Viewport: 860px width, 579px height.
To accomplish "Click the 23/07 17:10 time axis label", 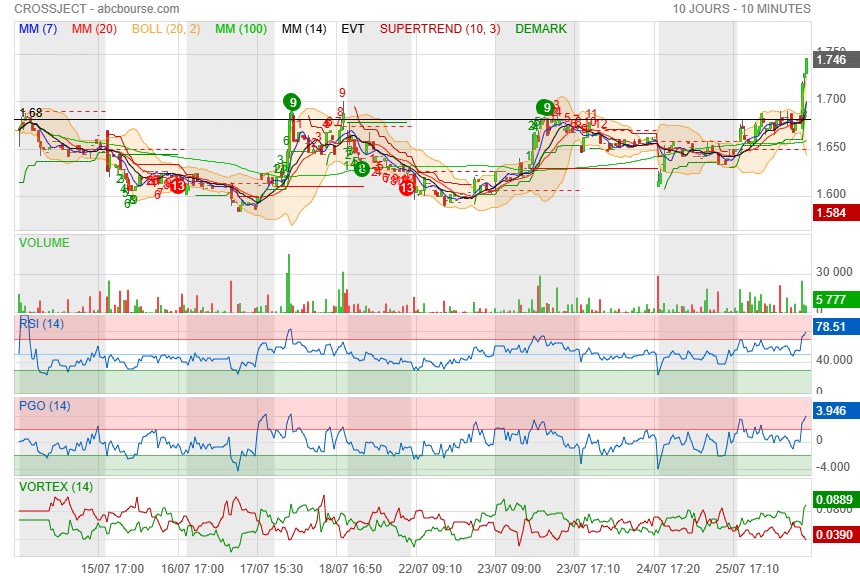I will (x=588, y=569).
